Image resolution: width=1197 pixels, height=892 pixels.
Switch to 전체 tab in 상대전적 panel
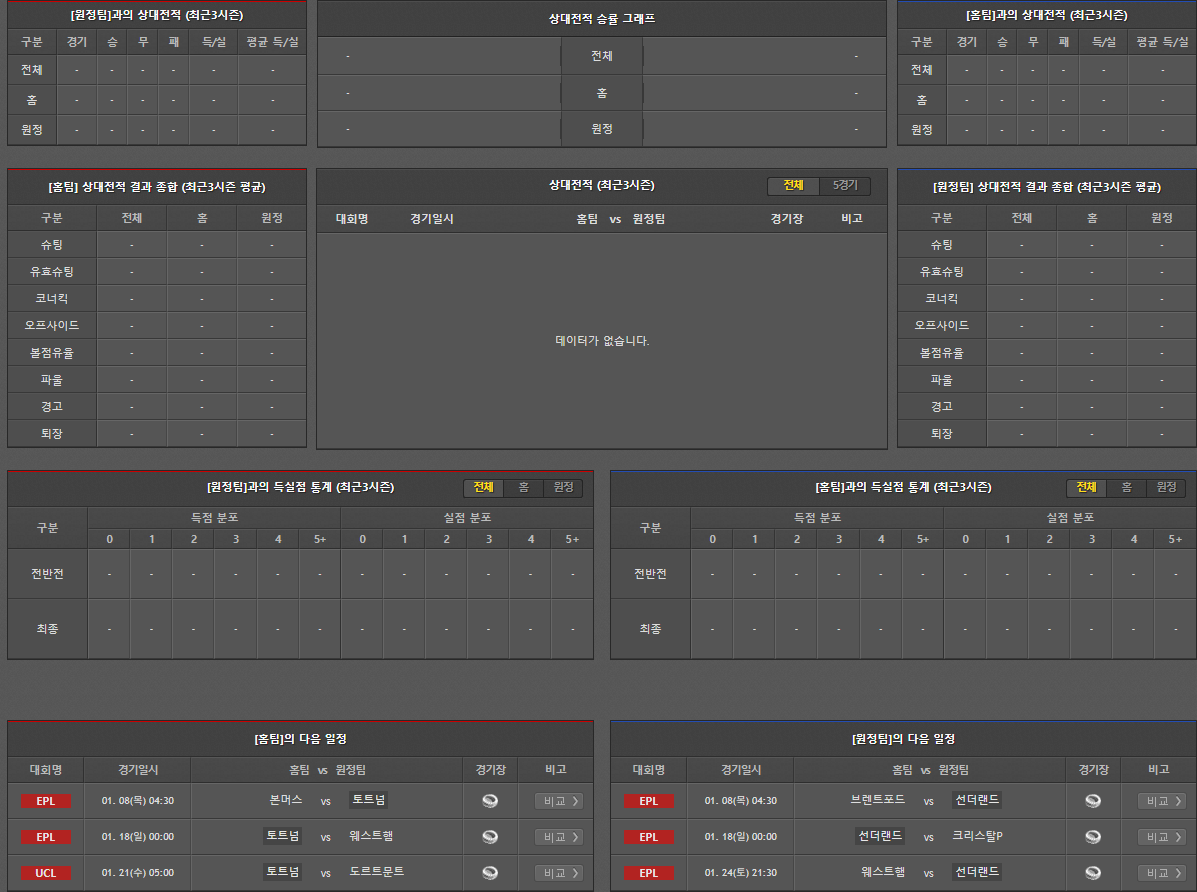coord(793,186)
